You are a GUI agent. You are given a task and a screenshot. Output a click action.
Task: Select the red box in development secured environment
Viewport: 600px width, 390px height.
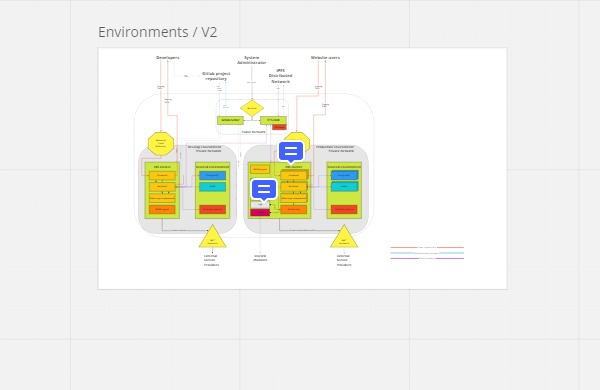[x=212, y=209]
